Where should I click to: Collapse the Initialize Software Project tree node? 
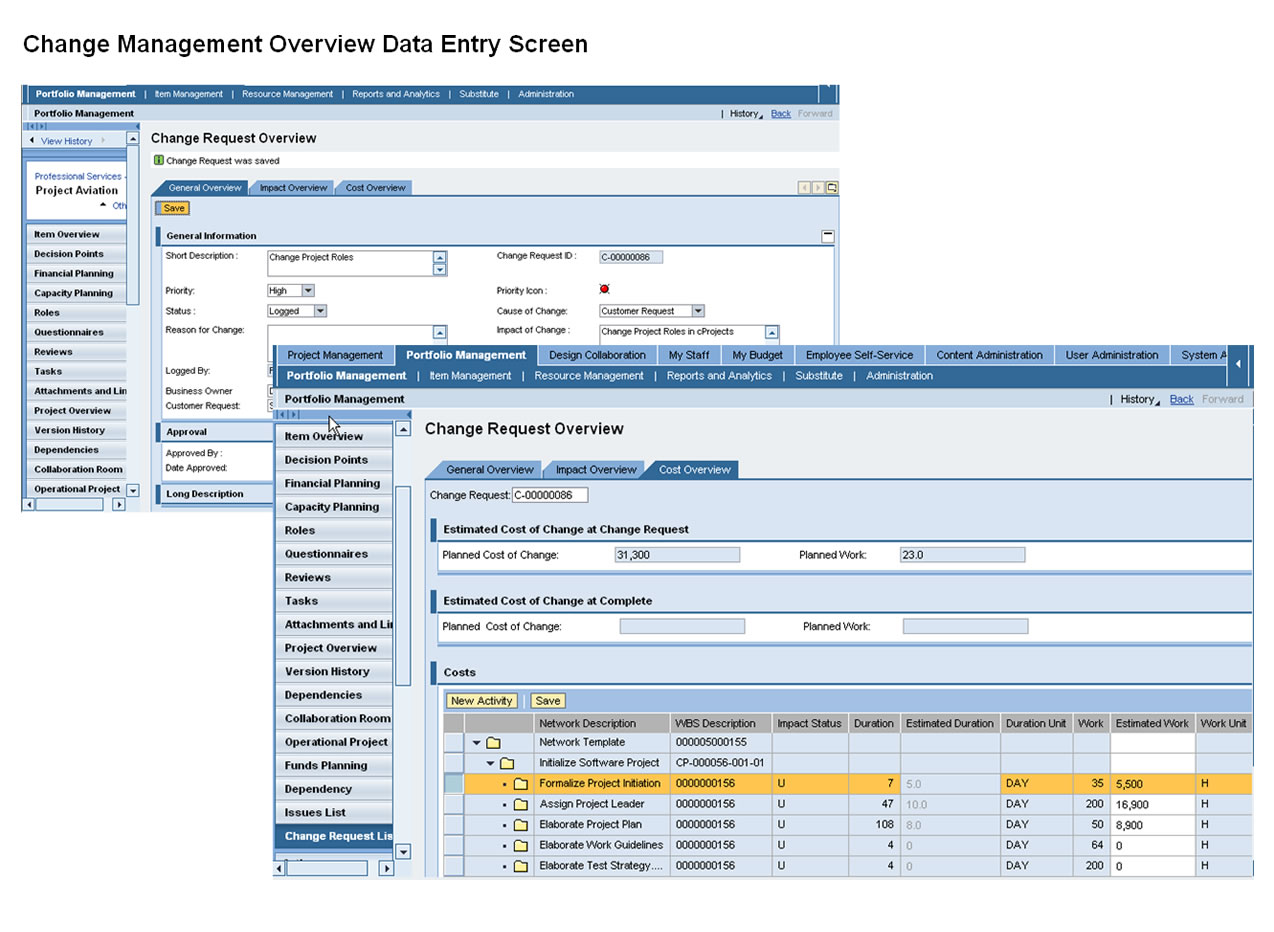click(491, 763)
